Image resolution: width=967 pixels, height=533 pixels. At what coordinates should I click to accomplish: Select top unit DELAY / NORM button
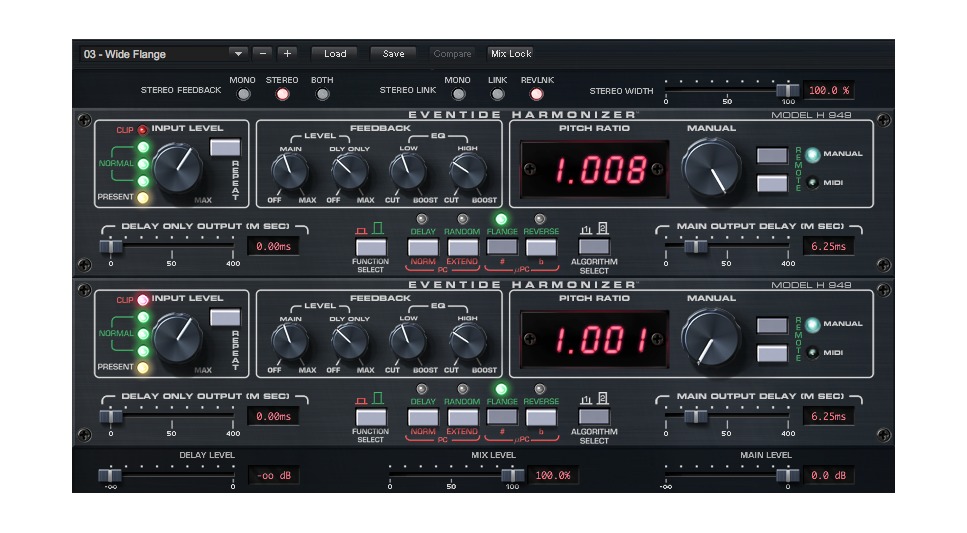[x=423, y=248]
